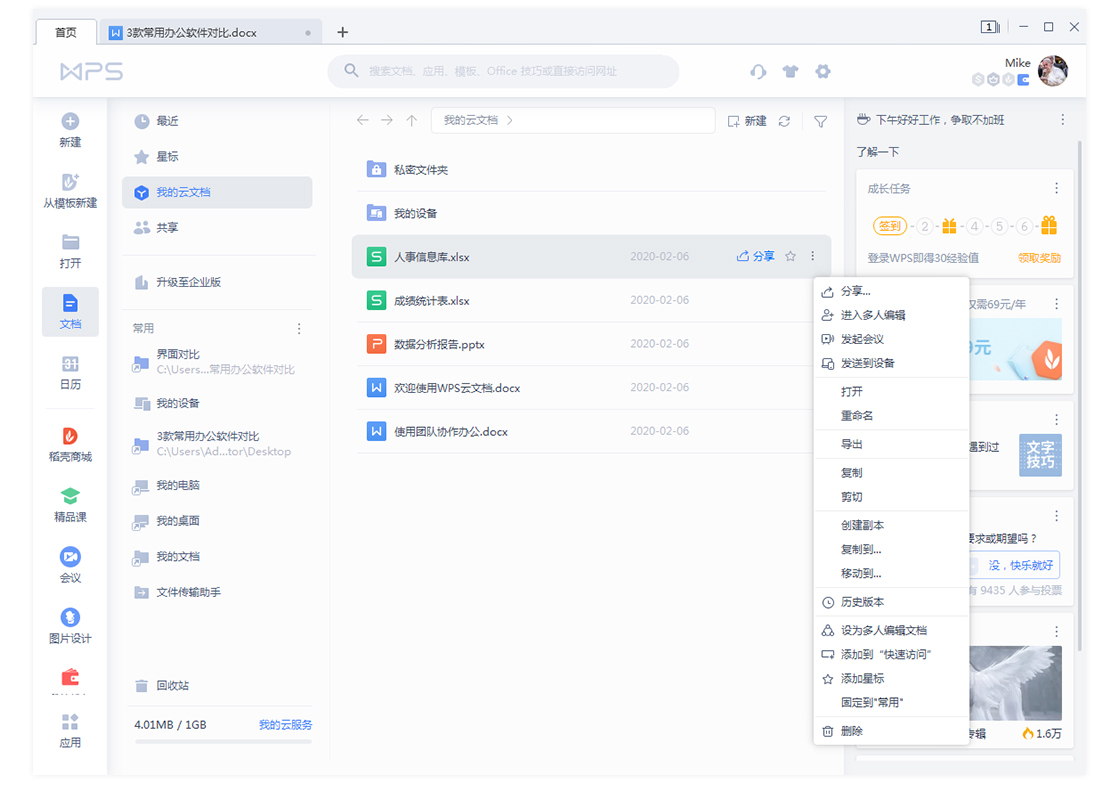Choose 重命名 in the context menu
The height and width of the screenshot is (790, 1120).
click(x=891, y=416)
